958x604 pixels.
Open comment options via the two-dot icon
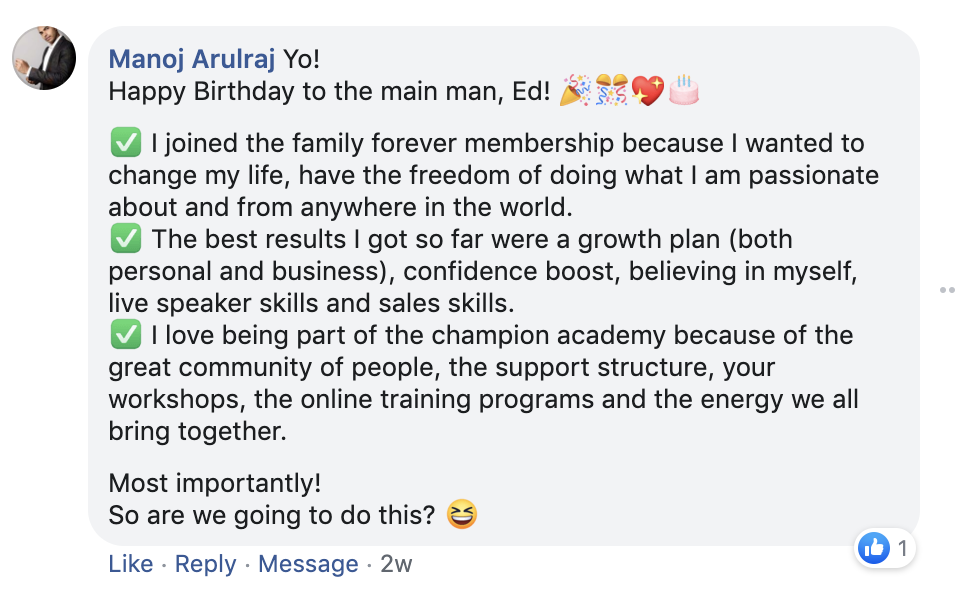pyautogui.click(x=947, y=290)
